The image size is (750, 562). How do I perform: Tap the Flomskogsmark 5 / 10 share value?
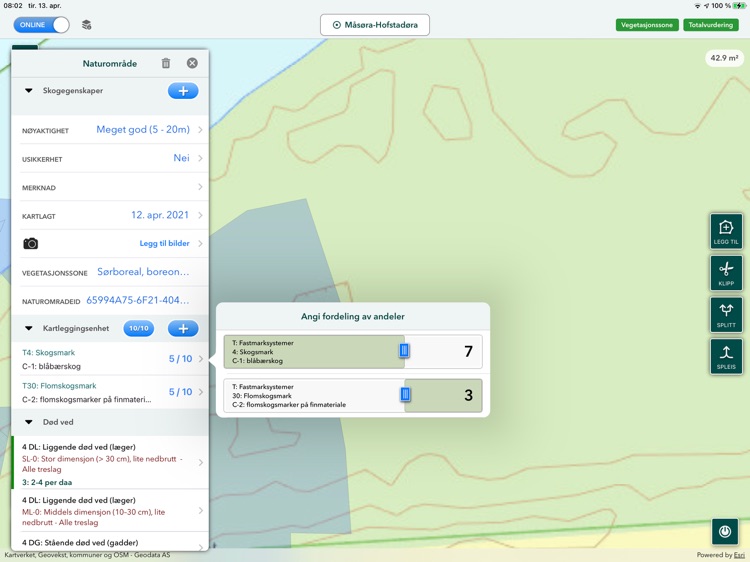(x=180, y=392)
